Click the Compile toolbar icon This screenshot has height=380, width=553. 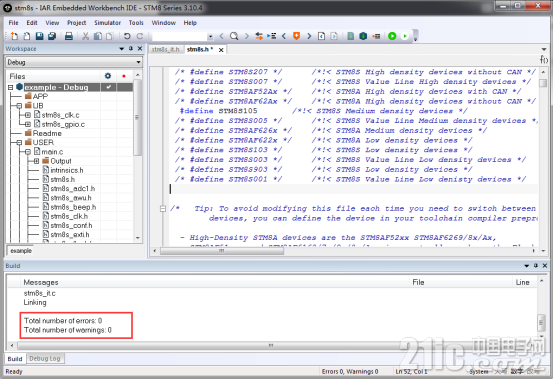[x=351, y=36]
